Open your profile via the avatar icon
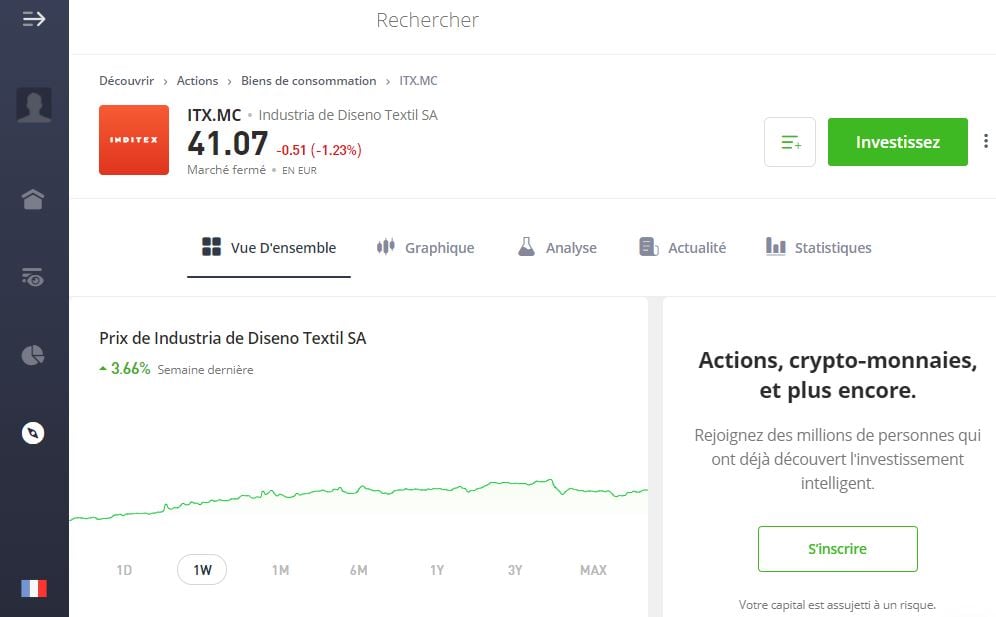 click(34, 105)
